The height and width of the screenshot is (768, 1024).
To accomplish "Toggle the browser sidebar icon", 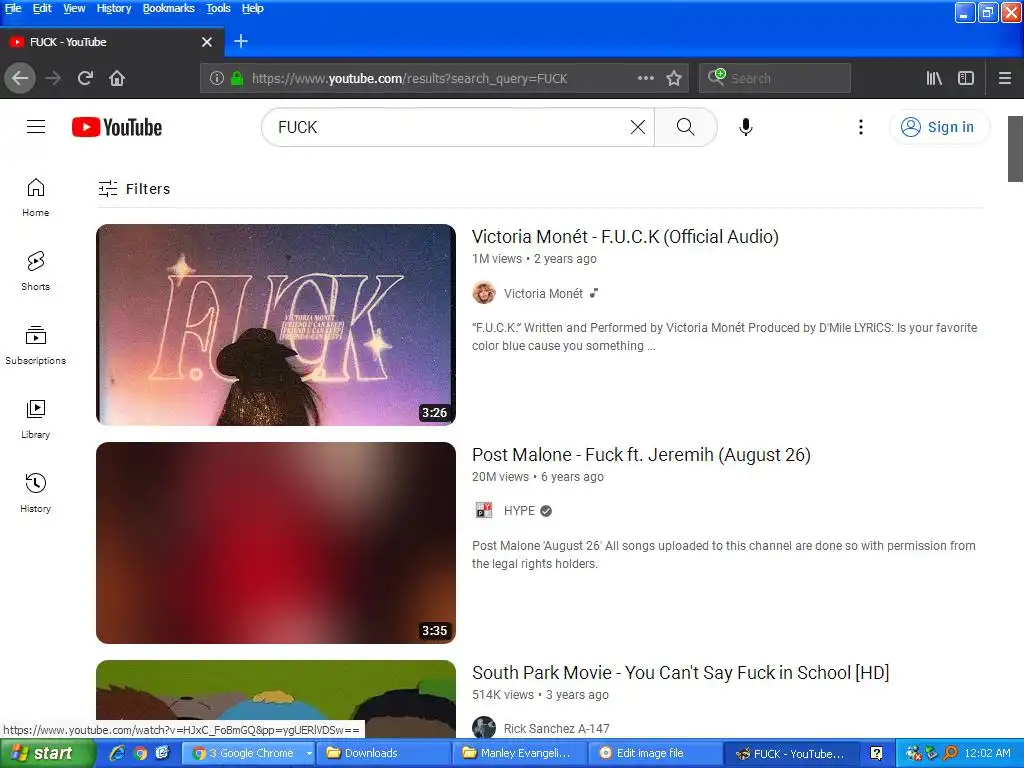I will 966,78.
